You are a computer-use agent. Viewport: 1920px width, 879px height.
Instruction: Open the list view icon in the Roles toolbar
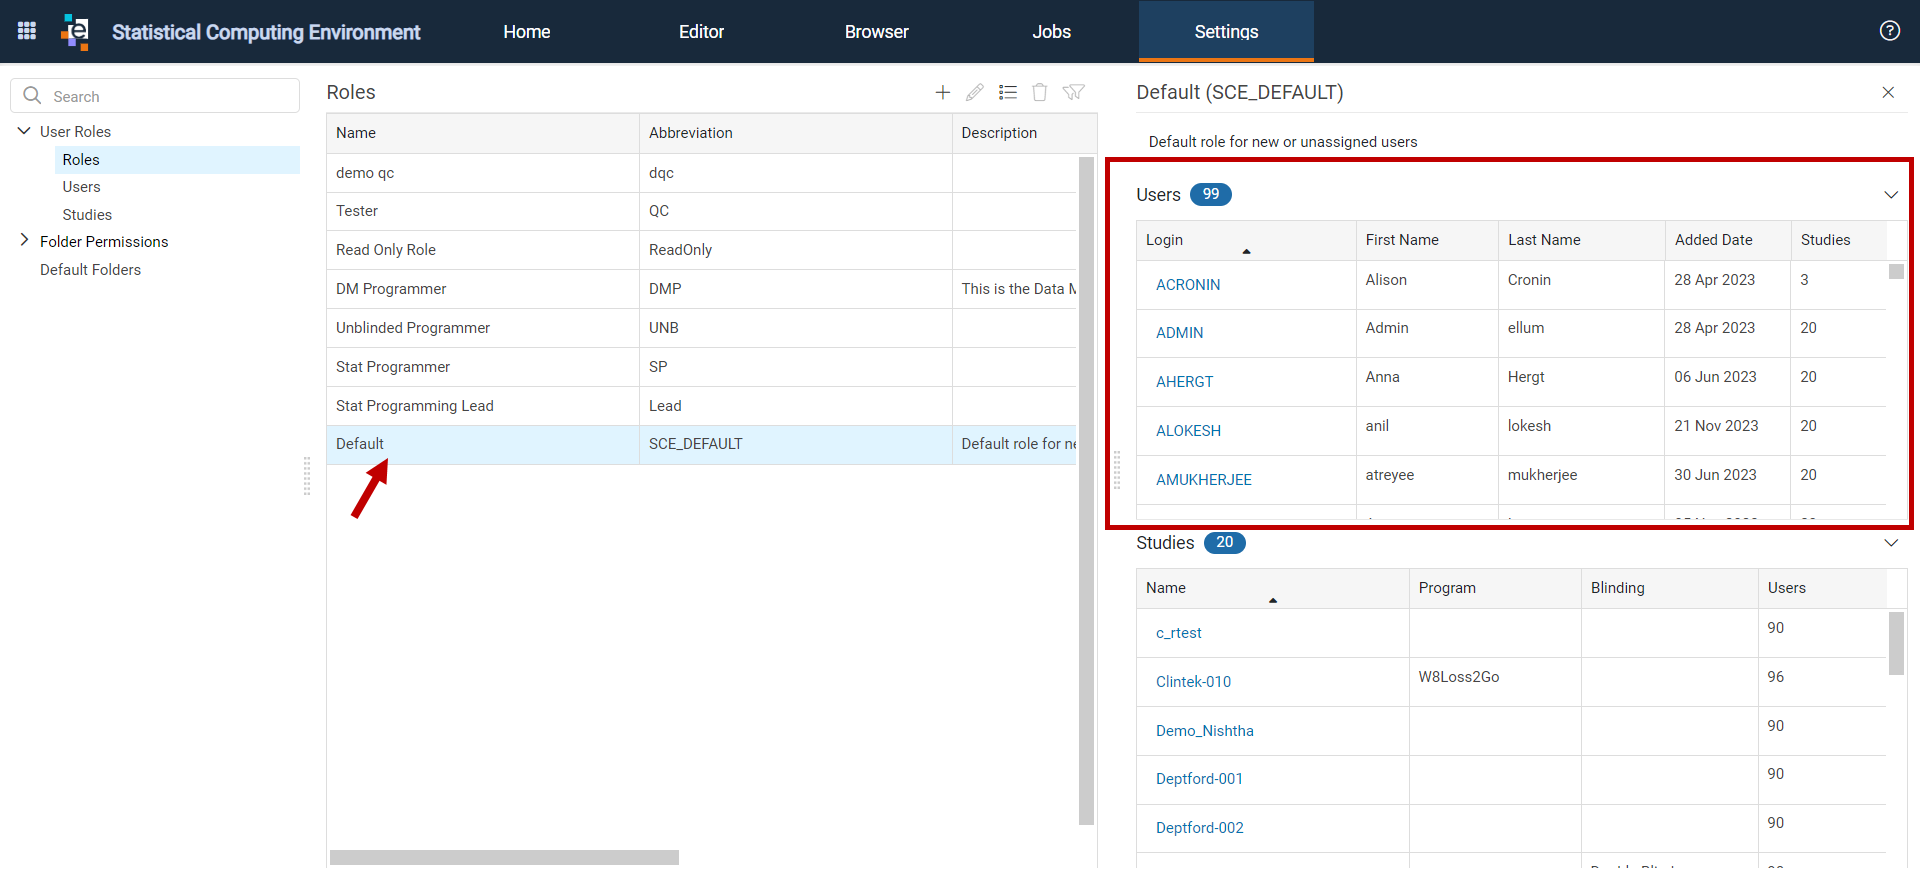click(1008, 92)
